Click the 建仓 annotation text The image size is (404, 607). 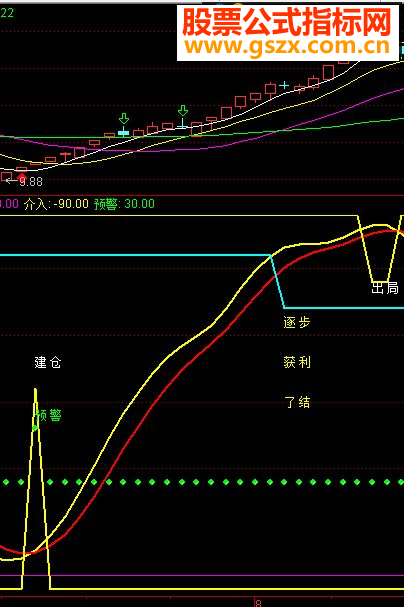tap(48, 362)
